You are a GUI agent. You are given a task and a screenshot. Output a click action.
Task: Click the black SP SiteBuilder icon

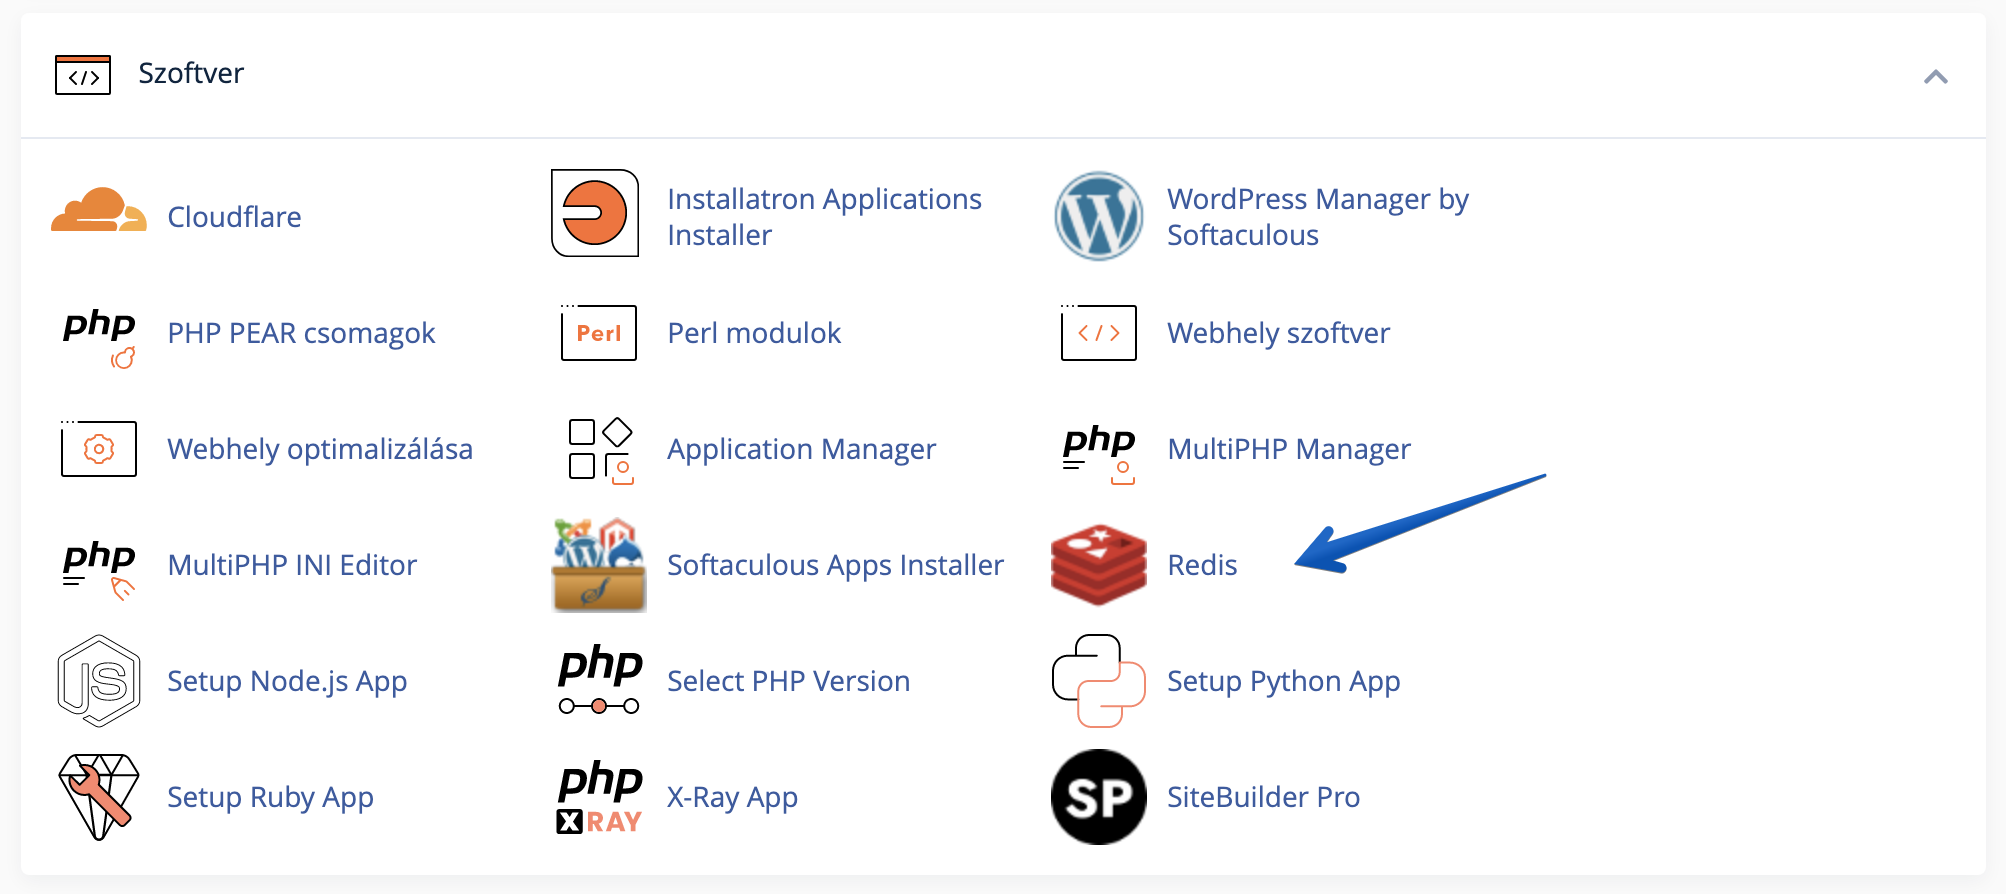[1098, 797]
